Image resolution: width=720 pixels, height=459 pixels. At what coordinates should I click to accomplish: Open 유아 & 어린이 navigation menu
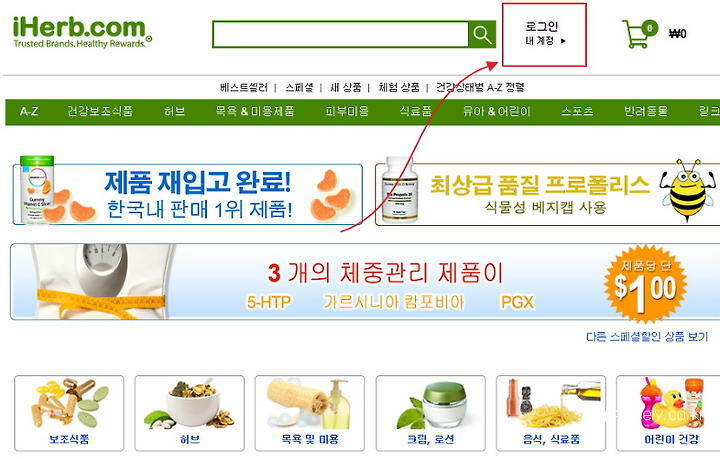click(x=496, y=111)
